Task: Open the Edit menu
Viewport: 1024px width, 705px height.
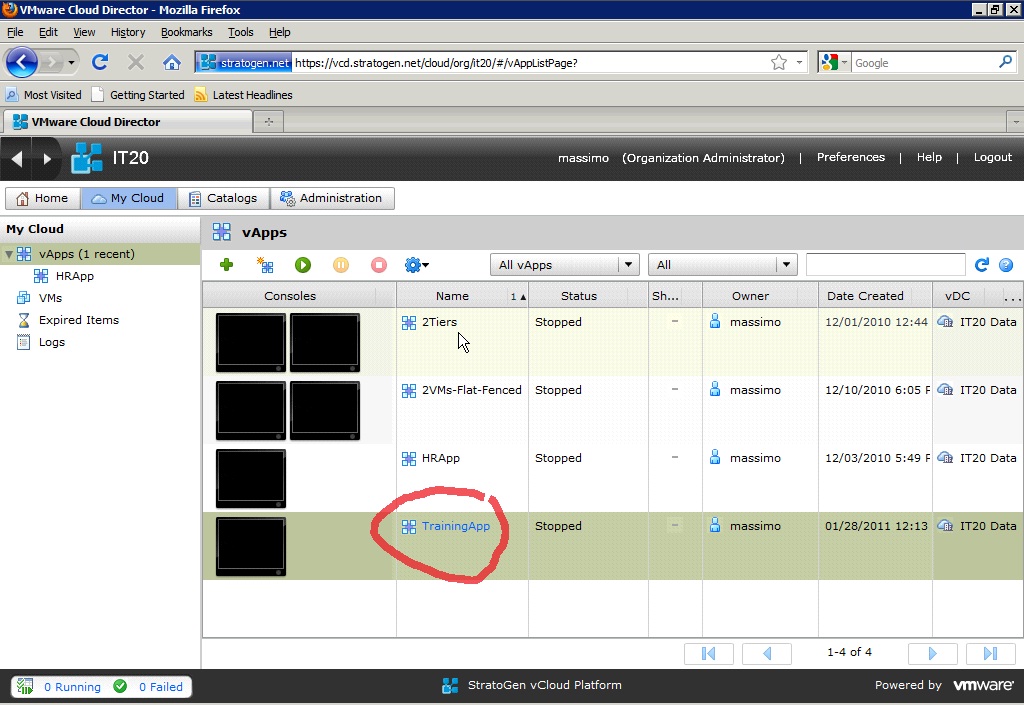Action: click(48, 32)
